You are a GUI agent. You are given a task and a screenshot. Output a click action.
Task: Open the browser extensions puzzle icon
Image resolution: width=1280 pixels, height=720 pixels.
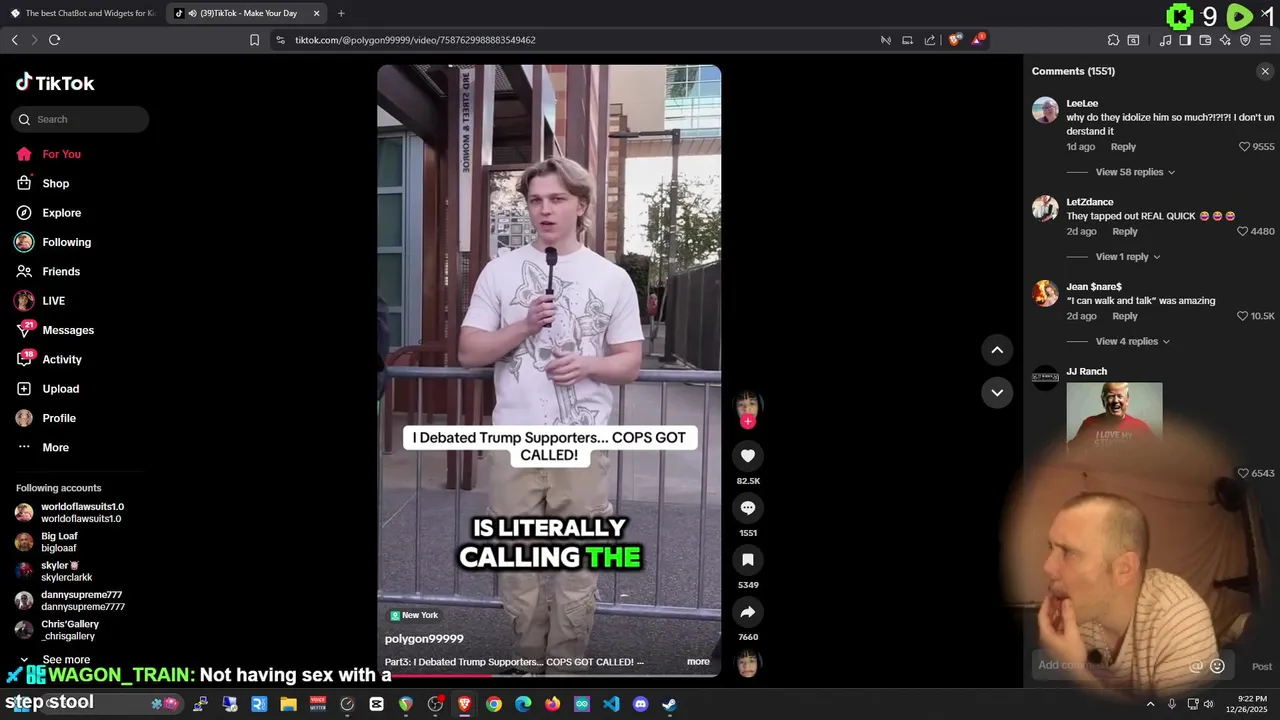tap(1113, 40)
